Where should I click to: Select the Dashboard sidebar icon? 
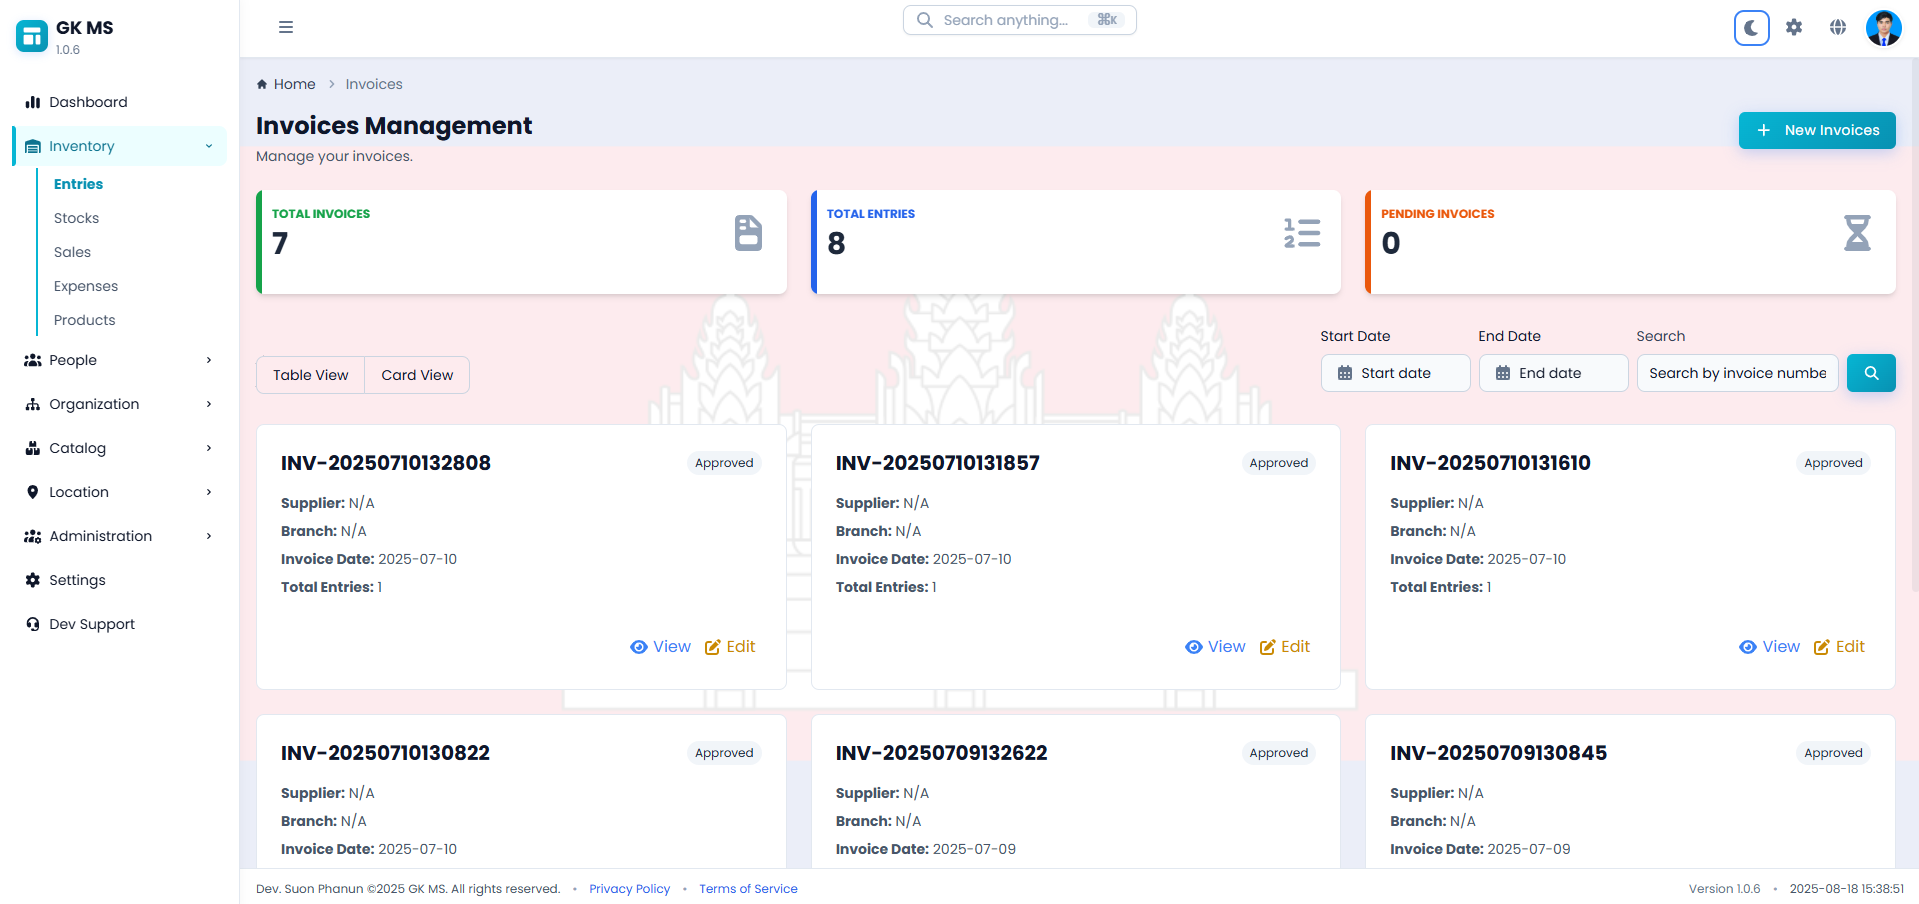(x=33, y=102)
